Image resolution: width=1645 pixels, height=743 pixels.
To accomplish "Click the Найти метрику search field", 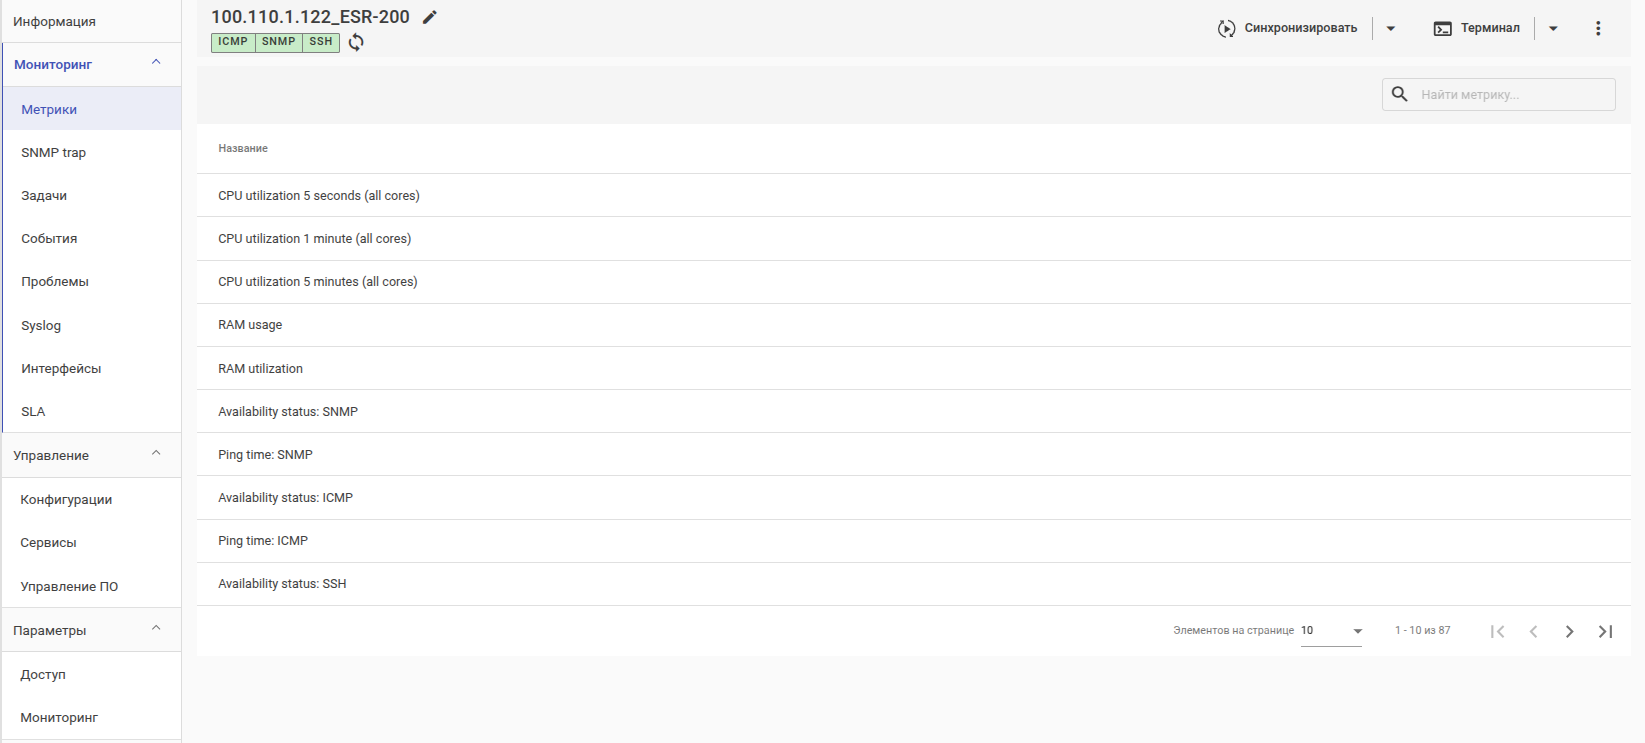I will click(x=1510, y=95).
